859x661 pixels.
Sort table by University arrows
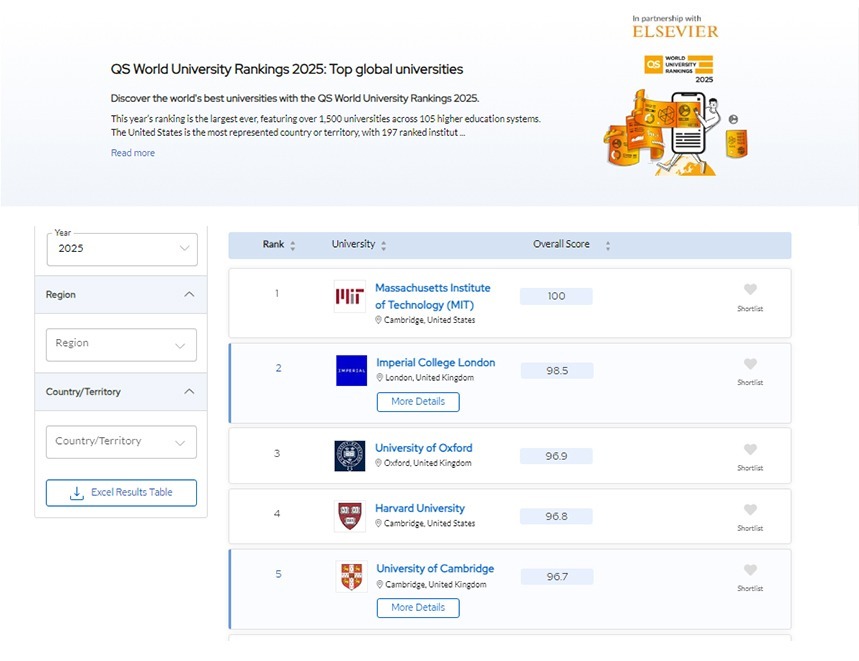click(x=383, y=245)
